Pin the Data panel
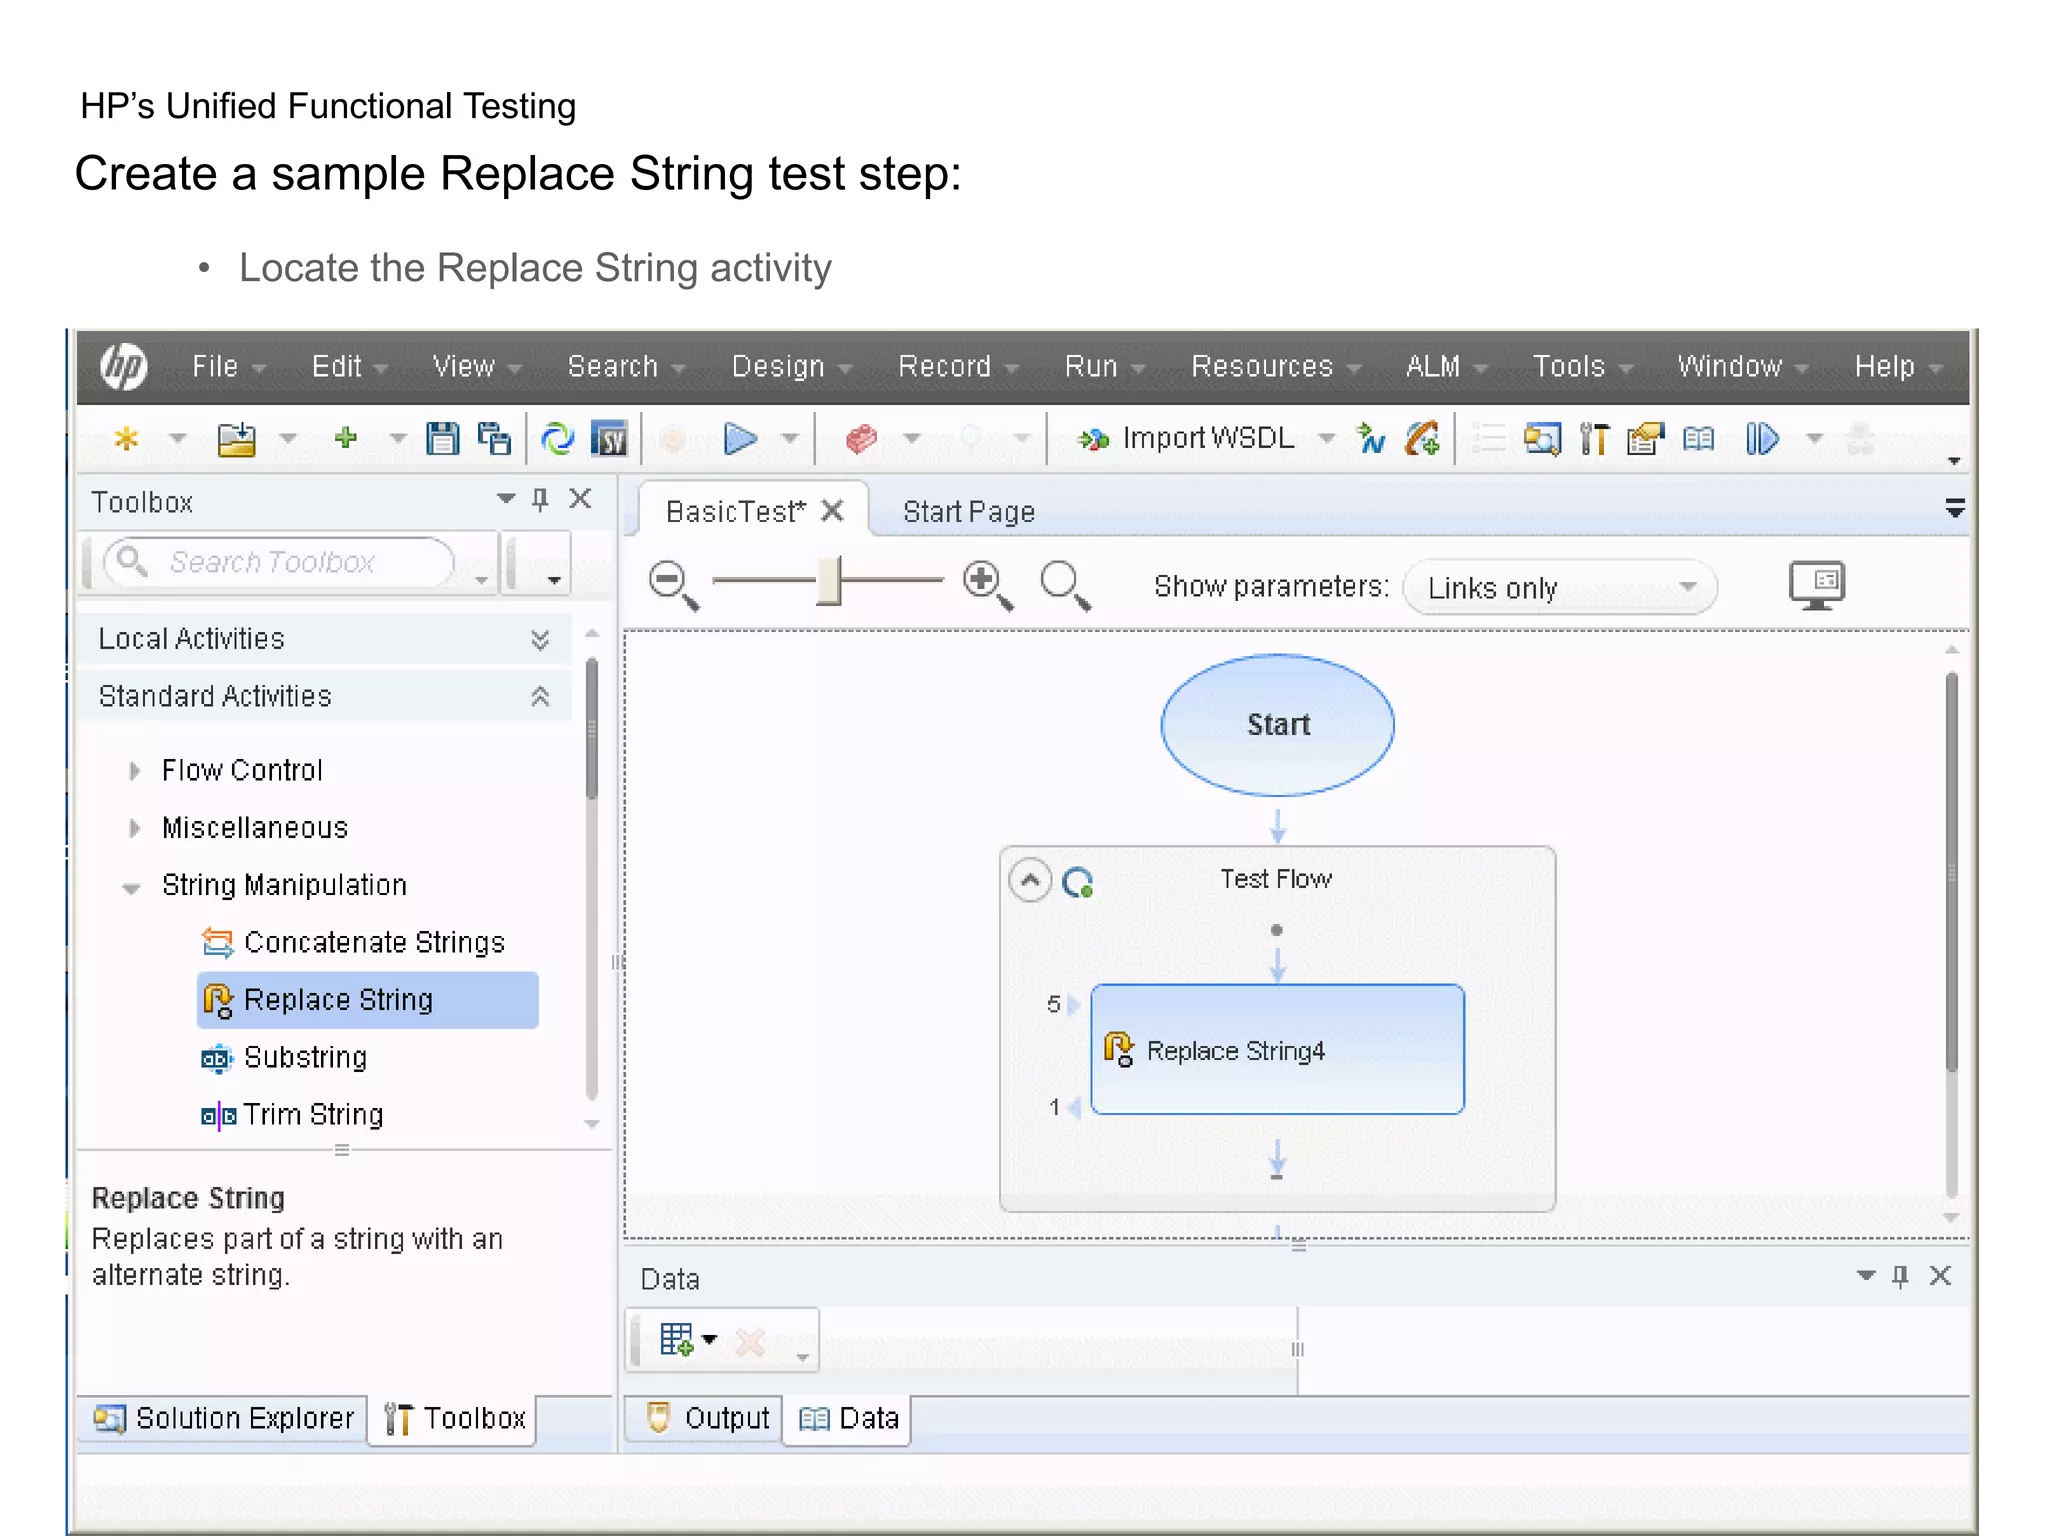2048x1536 pixels. [x=1900, y=1276]
